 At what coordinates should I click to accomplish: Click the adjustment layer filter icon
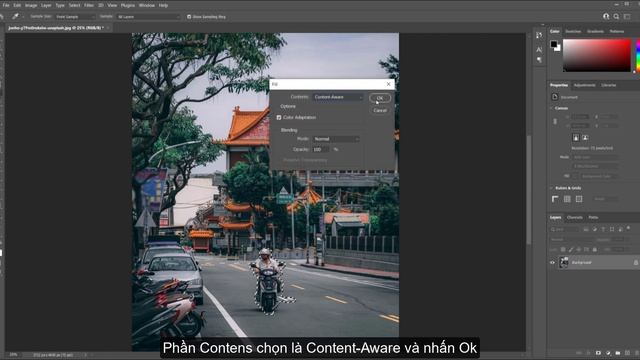(595, 230)
